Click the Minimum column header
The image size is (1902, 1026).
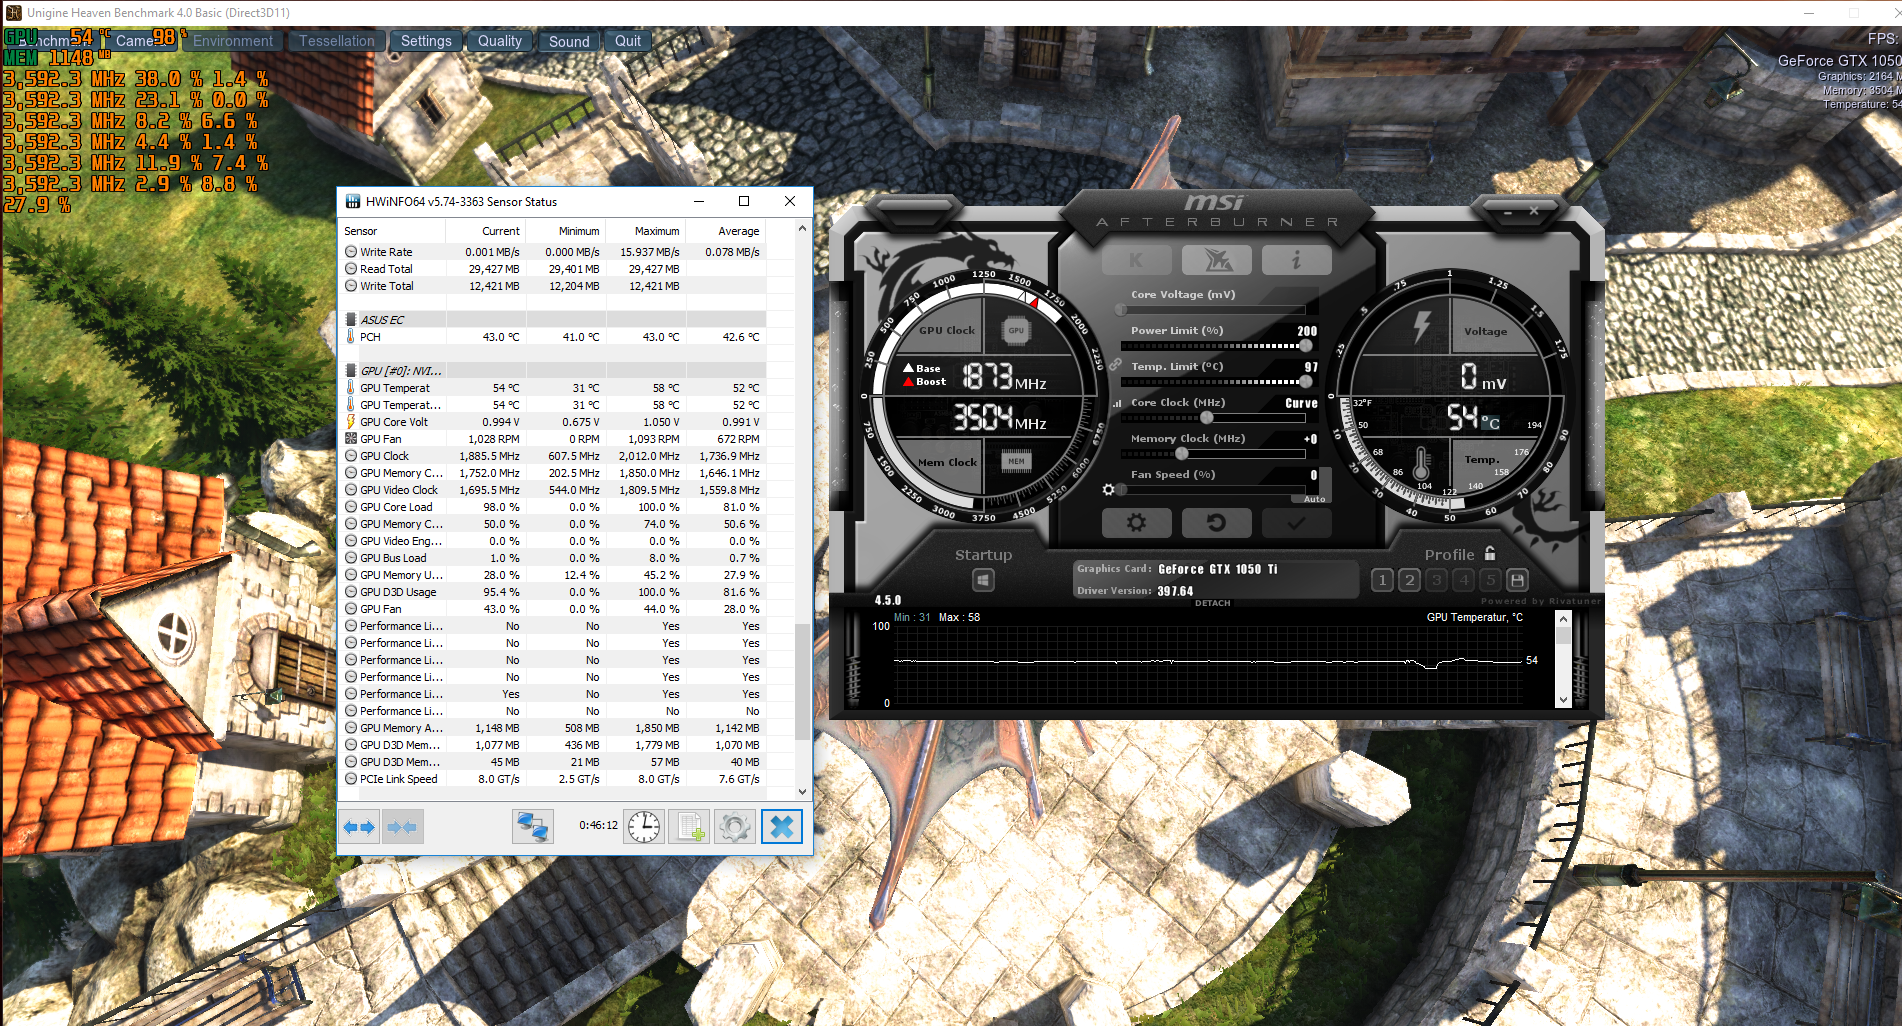tap(567, 231)
